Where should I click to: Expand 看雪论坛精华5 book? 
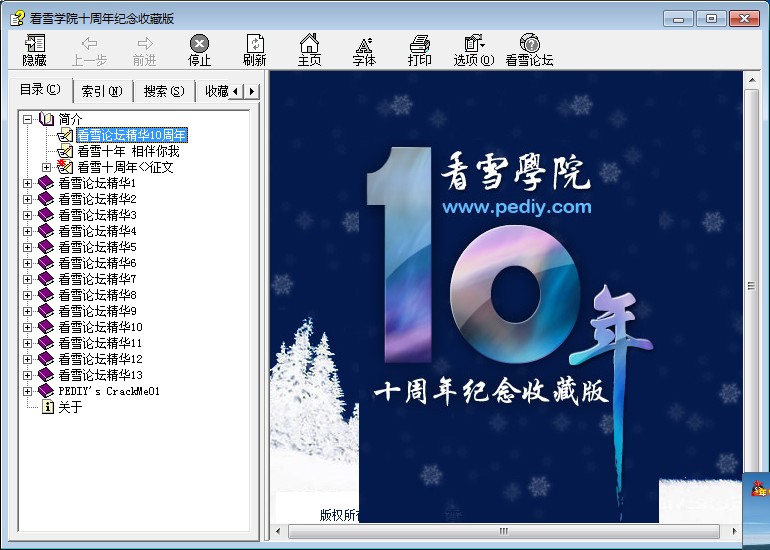[28, 247]
